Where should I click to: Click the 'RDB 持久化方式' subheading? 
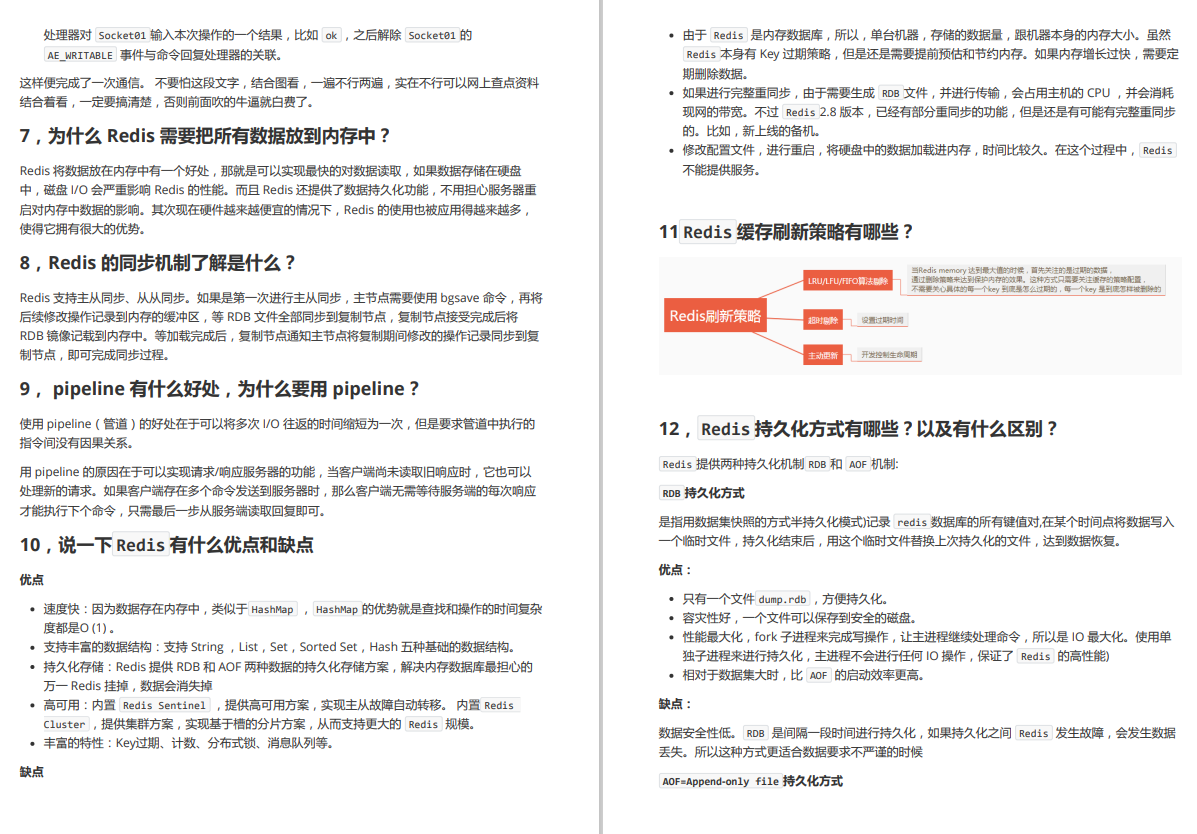[702, 493]
